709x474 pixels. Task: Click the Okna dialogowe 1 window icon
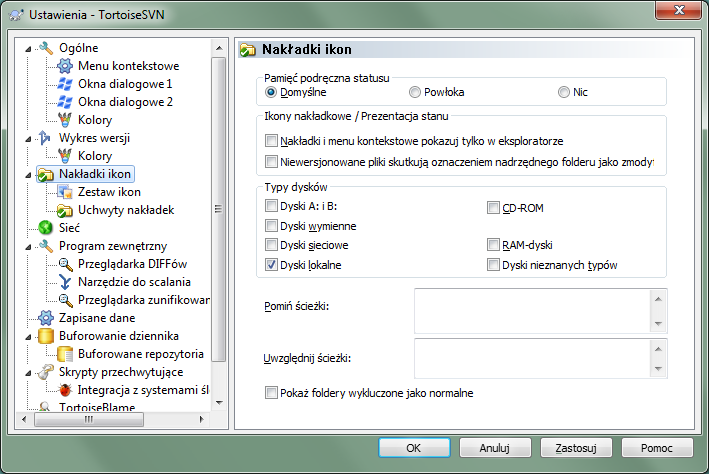coord(65,84)
